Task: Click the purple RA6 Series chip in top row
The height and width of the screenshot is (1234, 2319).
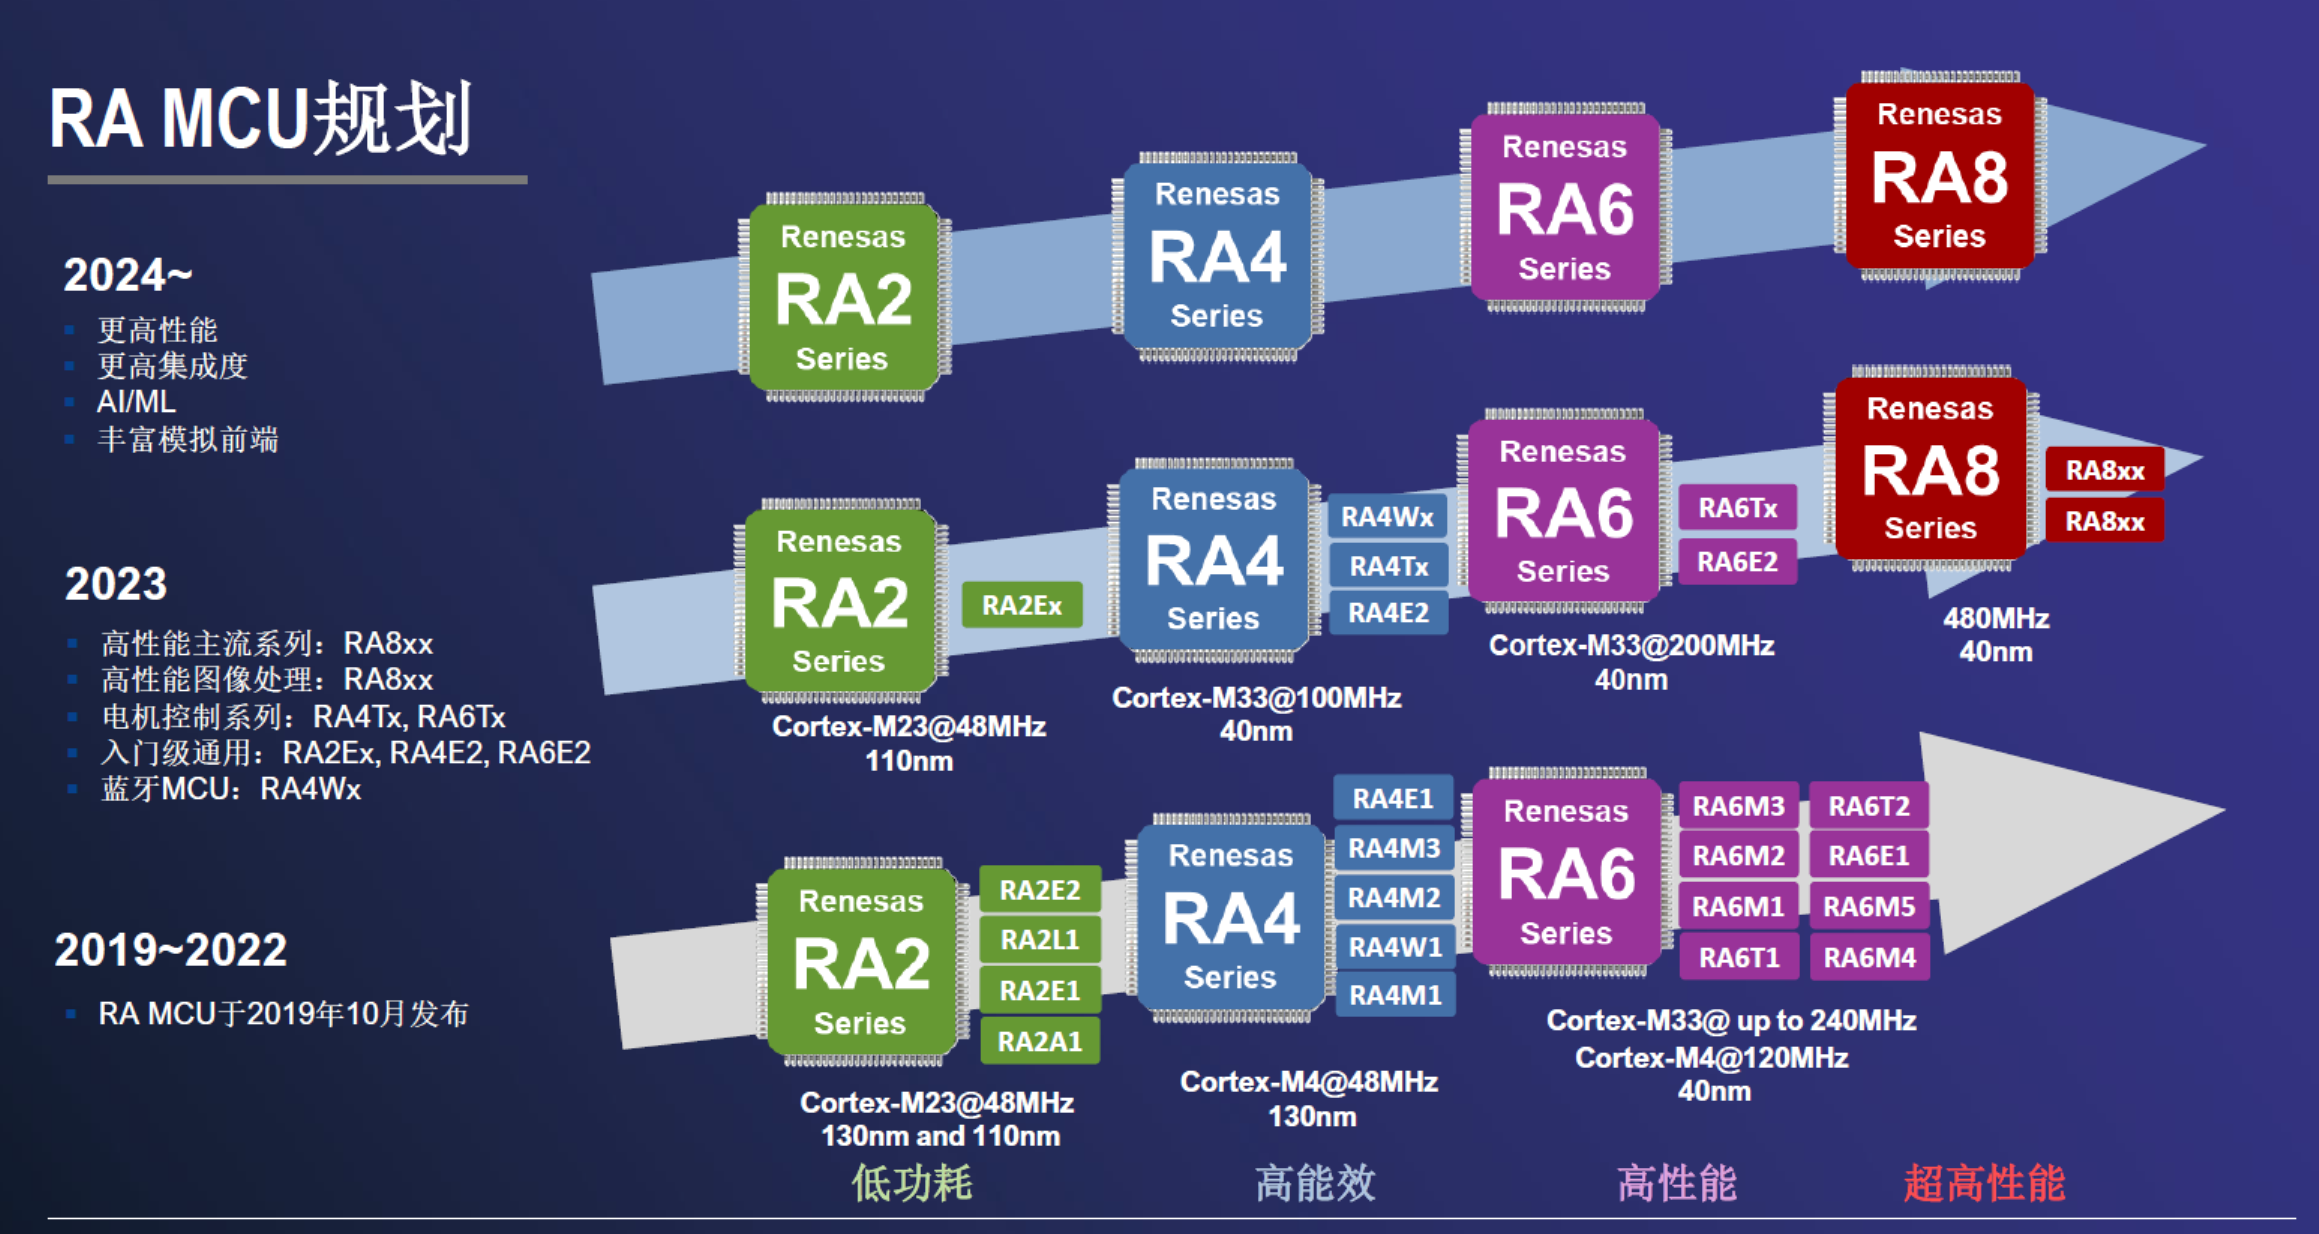Action: (x=1564, y=208)
